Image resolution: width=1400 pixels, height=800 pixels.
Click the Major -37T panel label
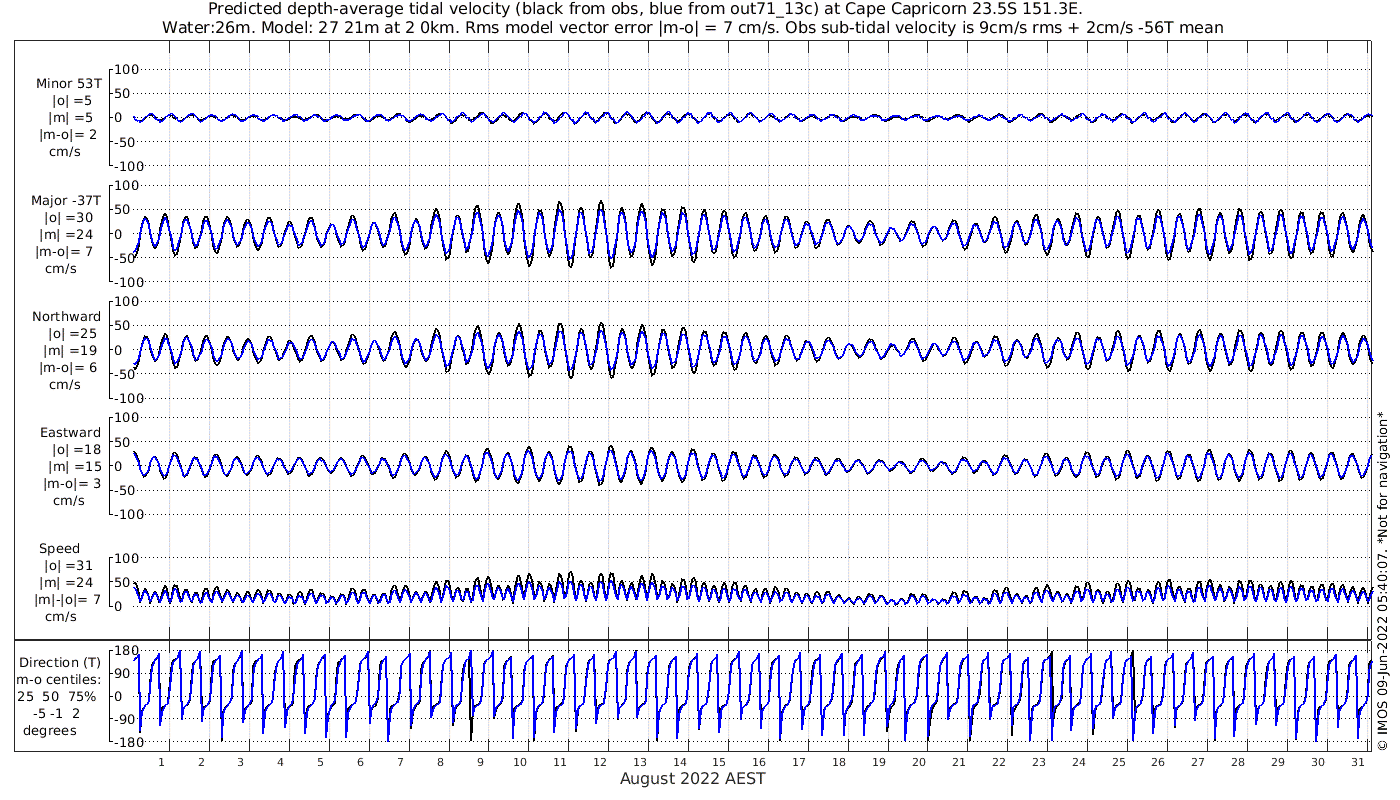[x=67, y=200]
